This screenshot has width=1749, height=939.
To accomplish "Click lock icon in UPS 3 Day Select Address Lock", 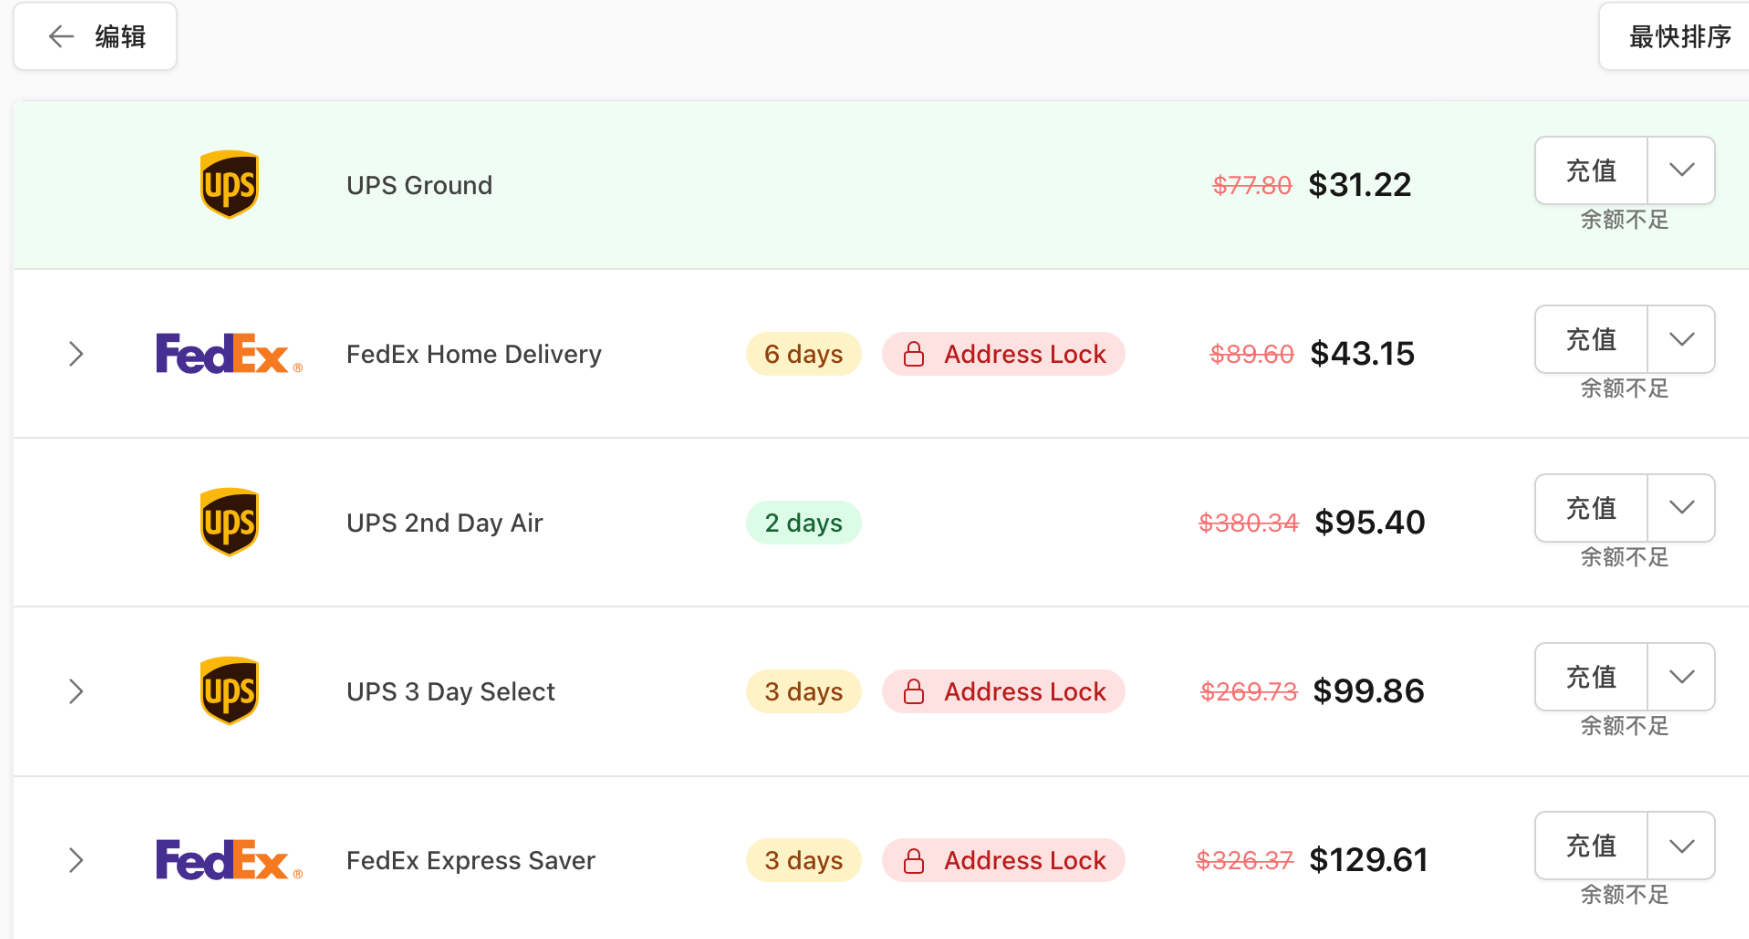I will click(x=914, y=691).
